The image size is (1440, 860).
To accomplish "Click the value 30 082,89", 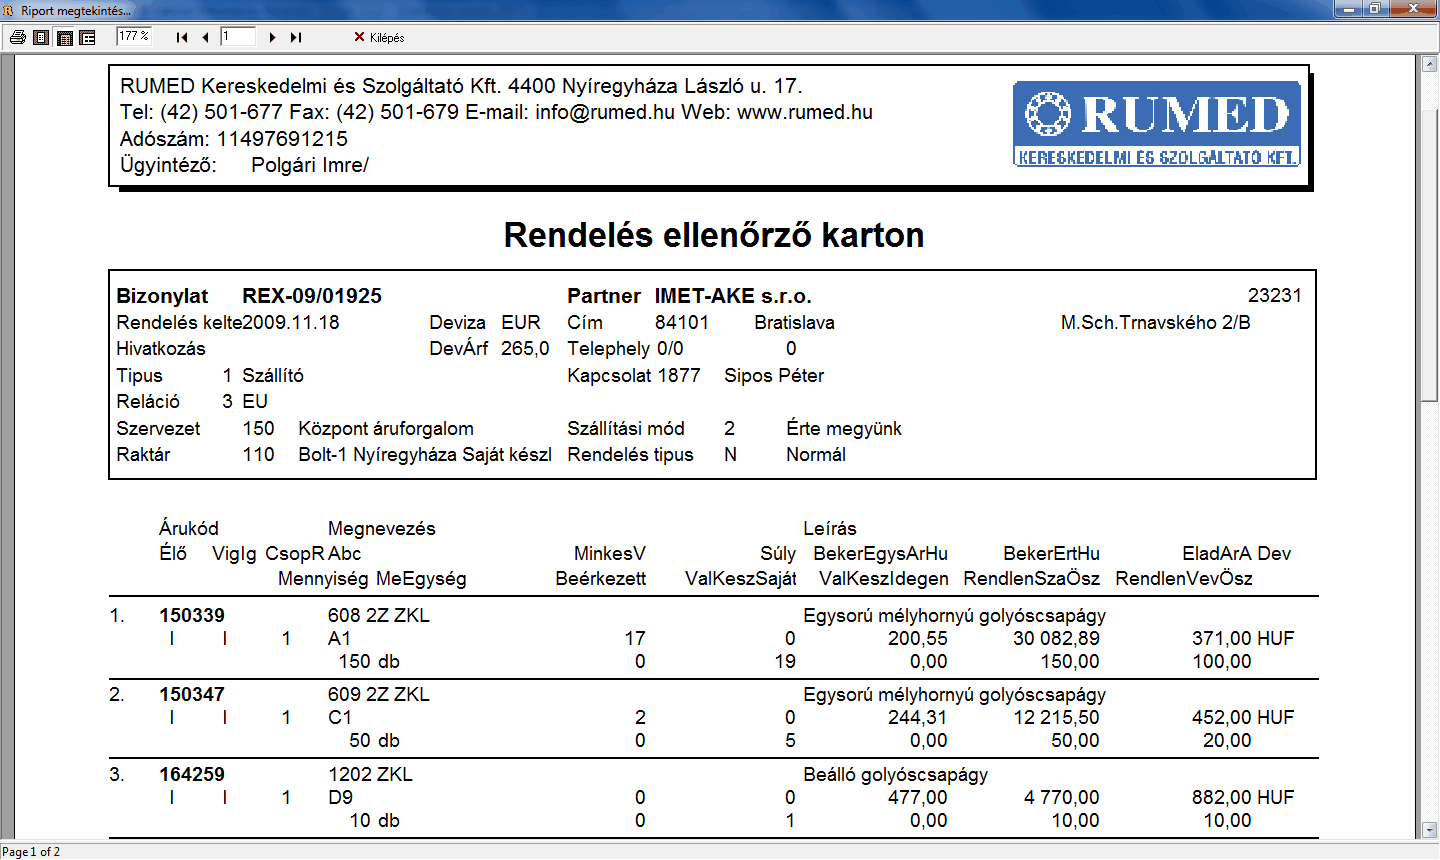I will 1056,638.
